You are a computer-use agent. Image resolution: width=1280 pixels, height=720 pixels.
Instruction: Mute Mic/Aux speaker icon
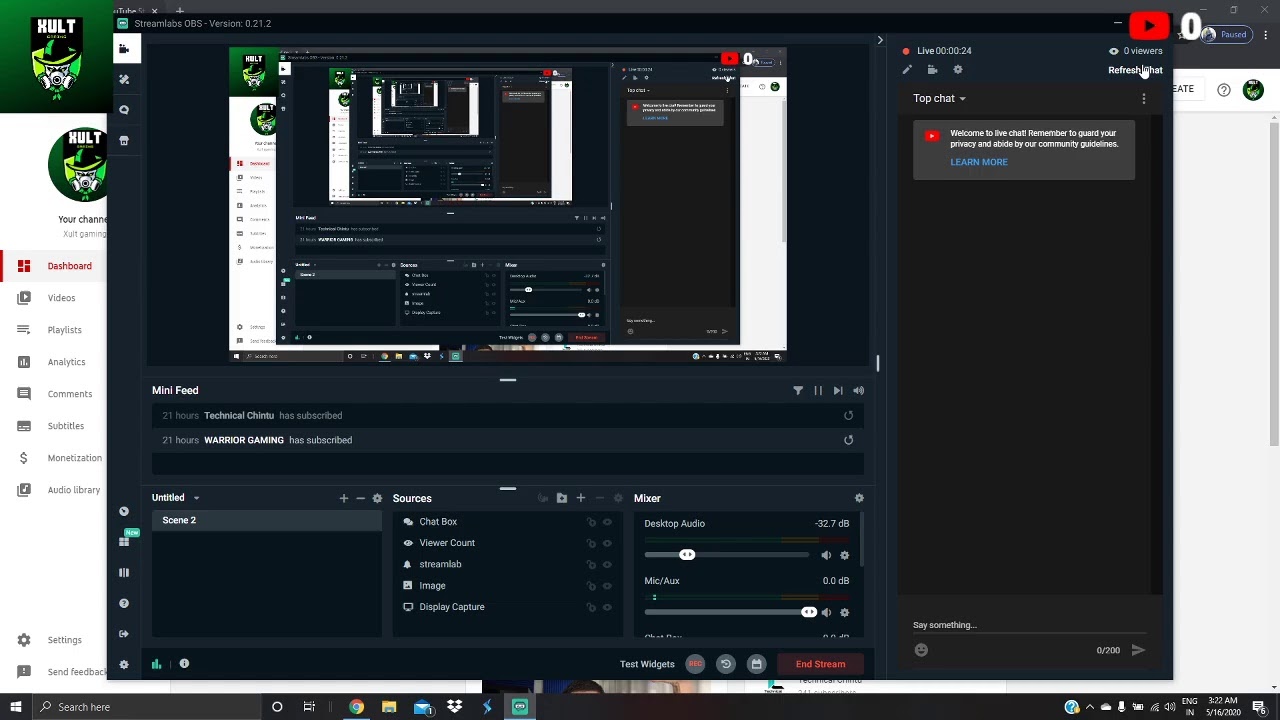point(826,612)
